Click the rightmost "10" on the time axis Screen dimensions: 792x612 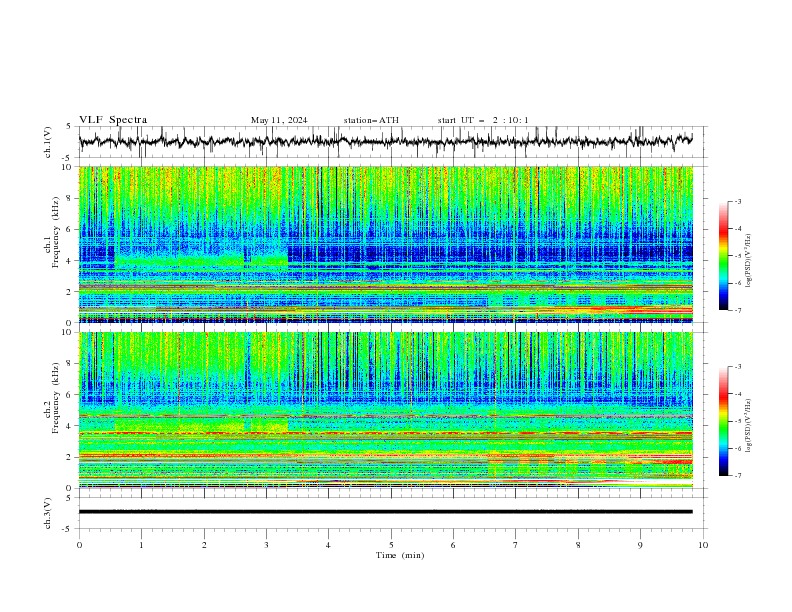(703, 545)
